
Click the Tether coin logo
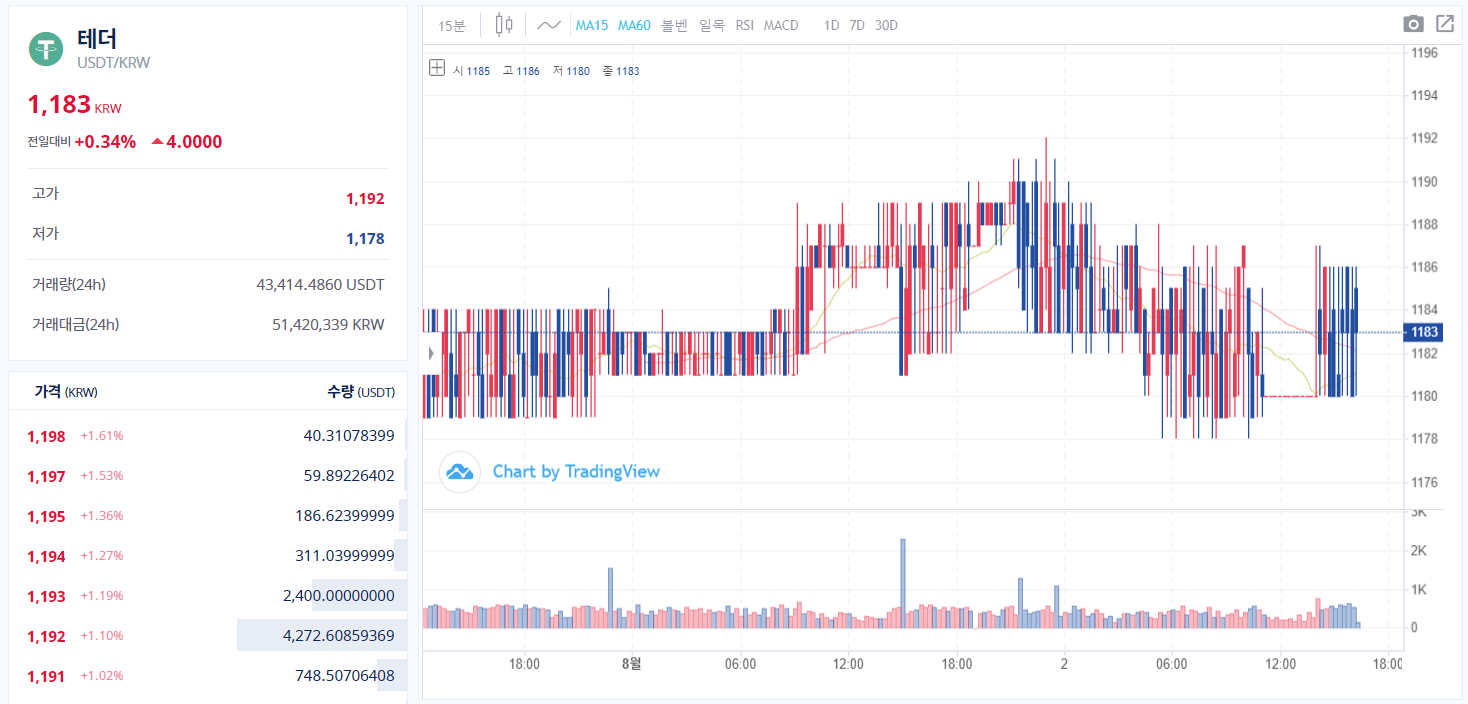44,47
